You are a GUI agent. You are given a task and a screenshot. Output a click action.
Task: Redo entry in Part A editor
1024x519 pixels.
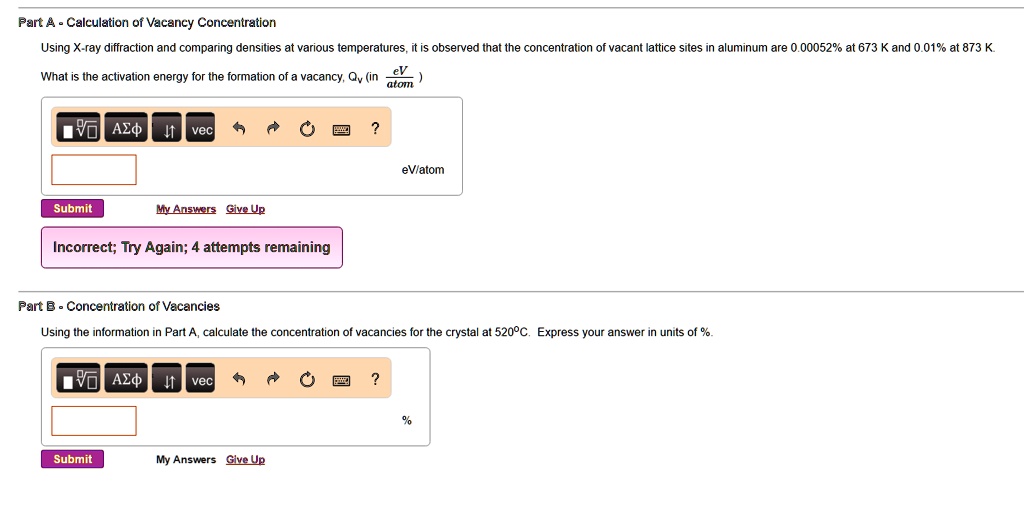click(273, 129)
